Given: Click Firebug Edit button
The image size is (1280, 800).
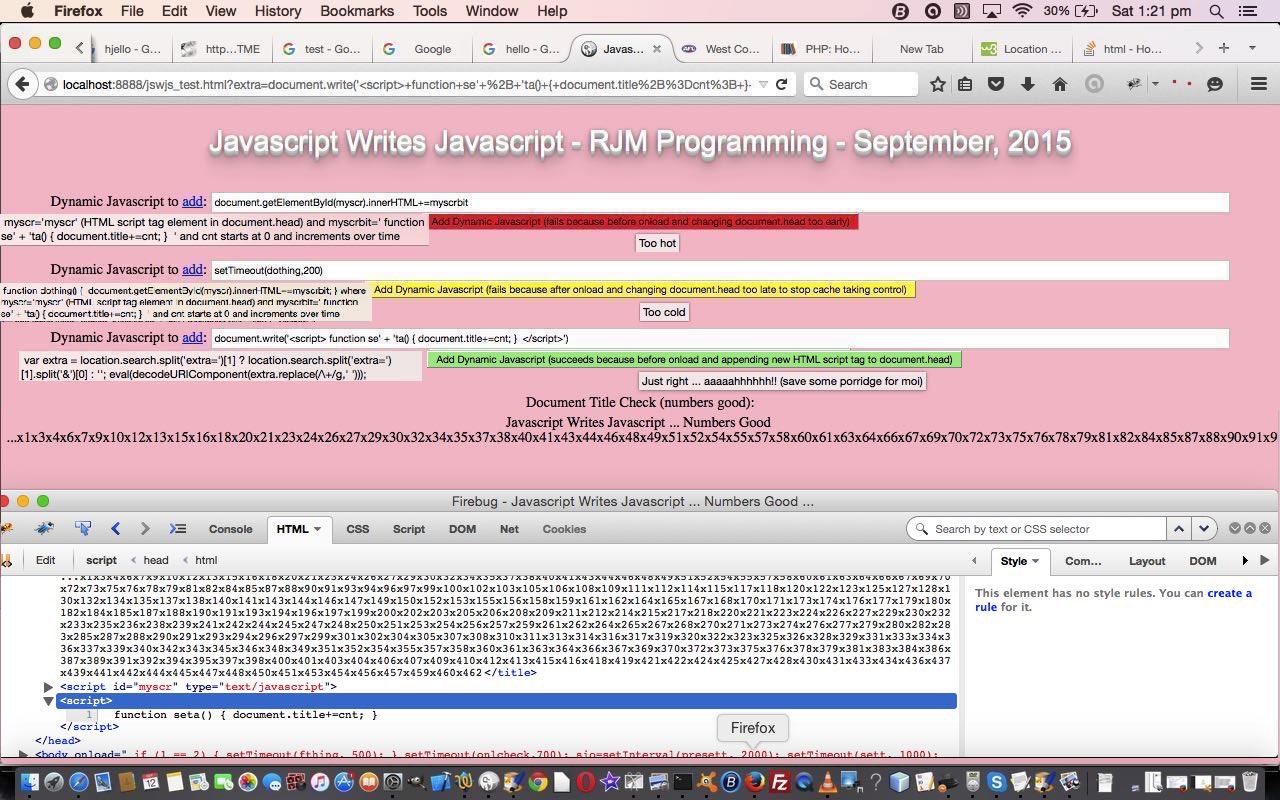Looking at the screenshot, I should click(x=45, y=560).
